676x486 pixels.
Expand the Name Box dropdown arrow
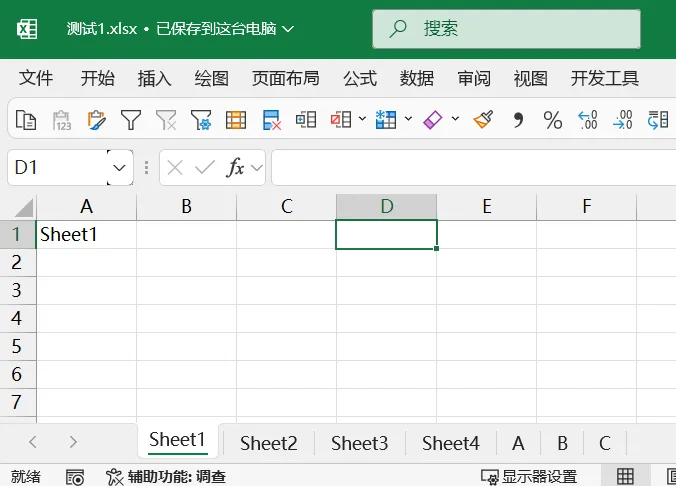click(x=119, y=167)
